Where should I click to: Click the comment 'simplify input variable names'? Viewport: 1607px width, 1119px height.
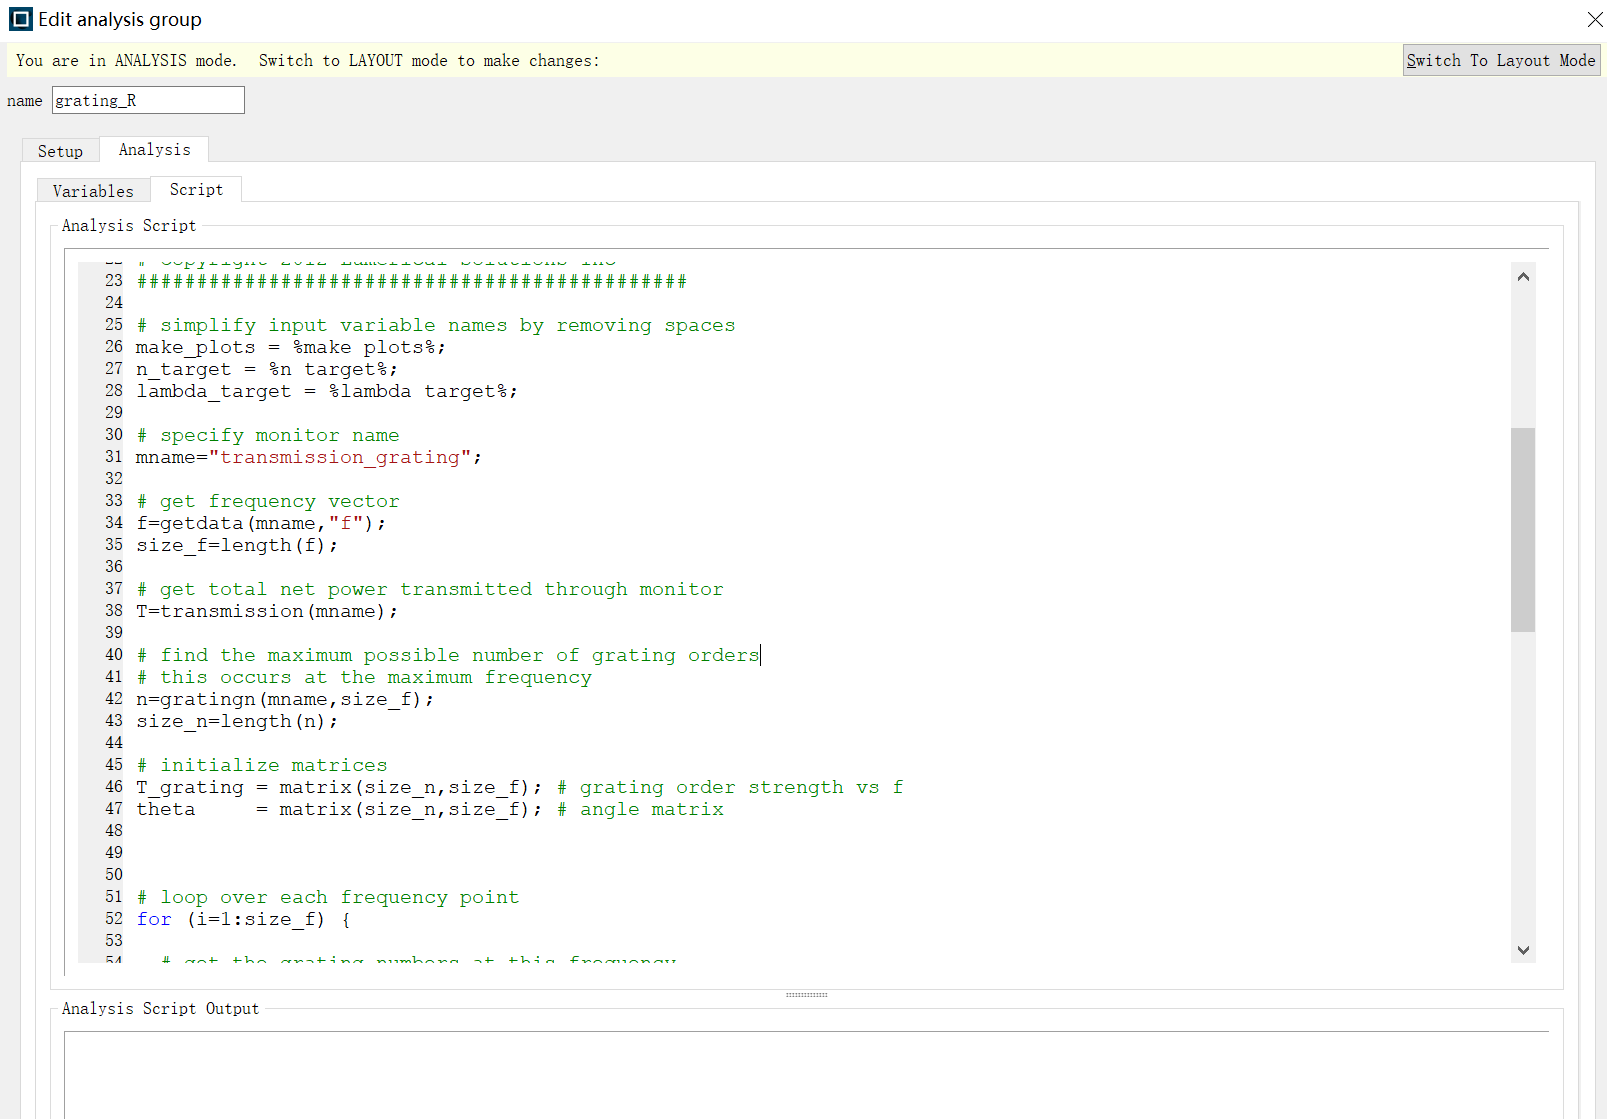[x=436, y=325]
